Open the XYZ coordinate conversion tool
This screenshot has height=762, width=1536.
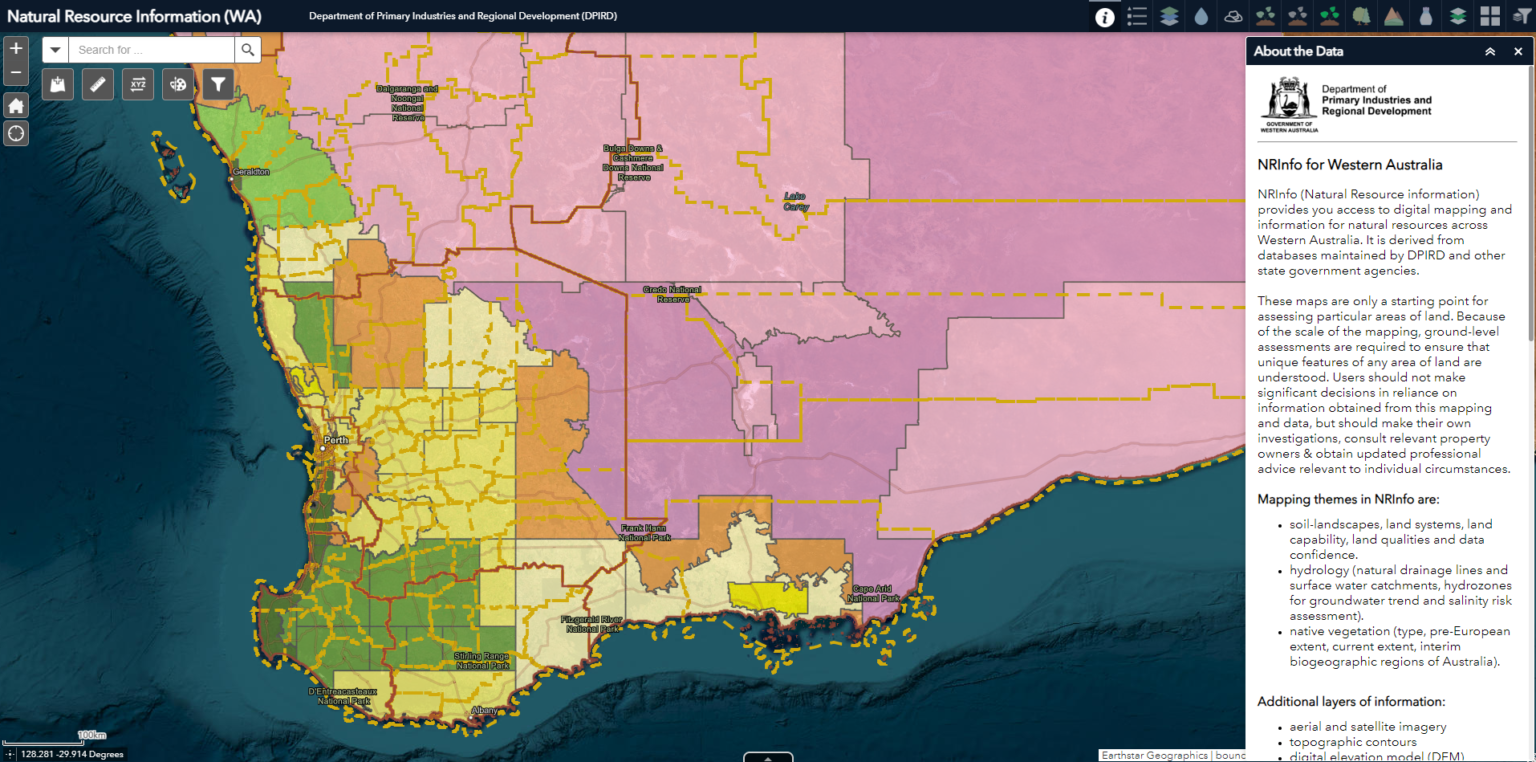(x=138, y=85)
